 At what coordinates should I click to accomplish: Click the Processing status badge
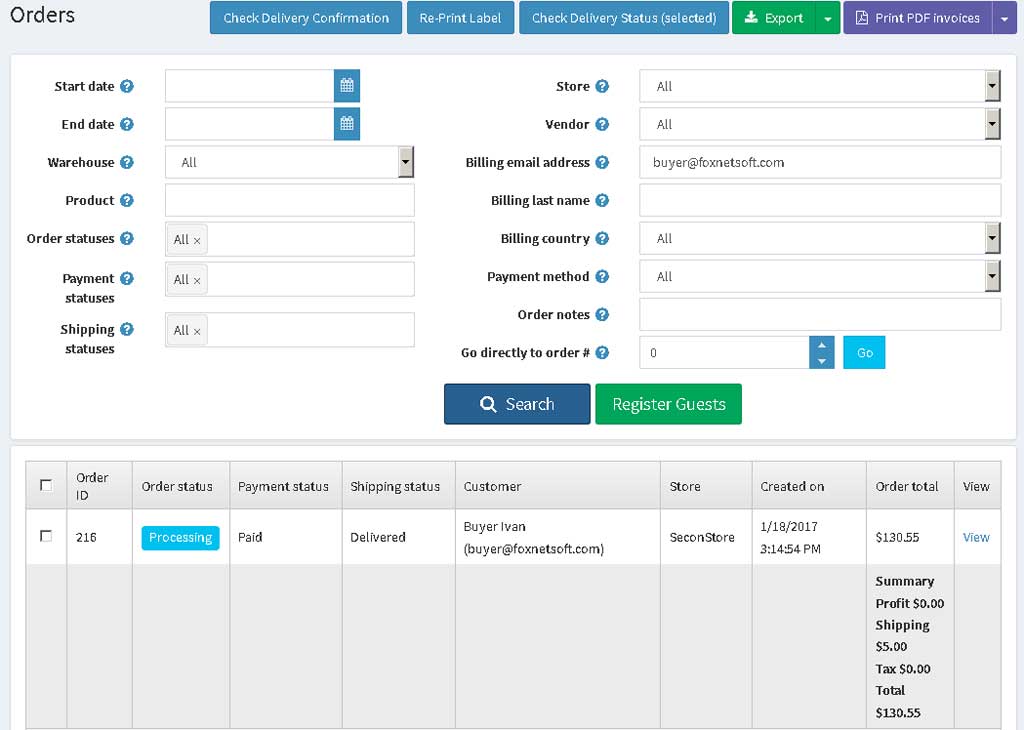tap(180, 537)
